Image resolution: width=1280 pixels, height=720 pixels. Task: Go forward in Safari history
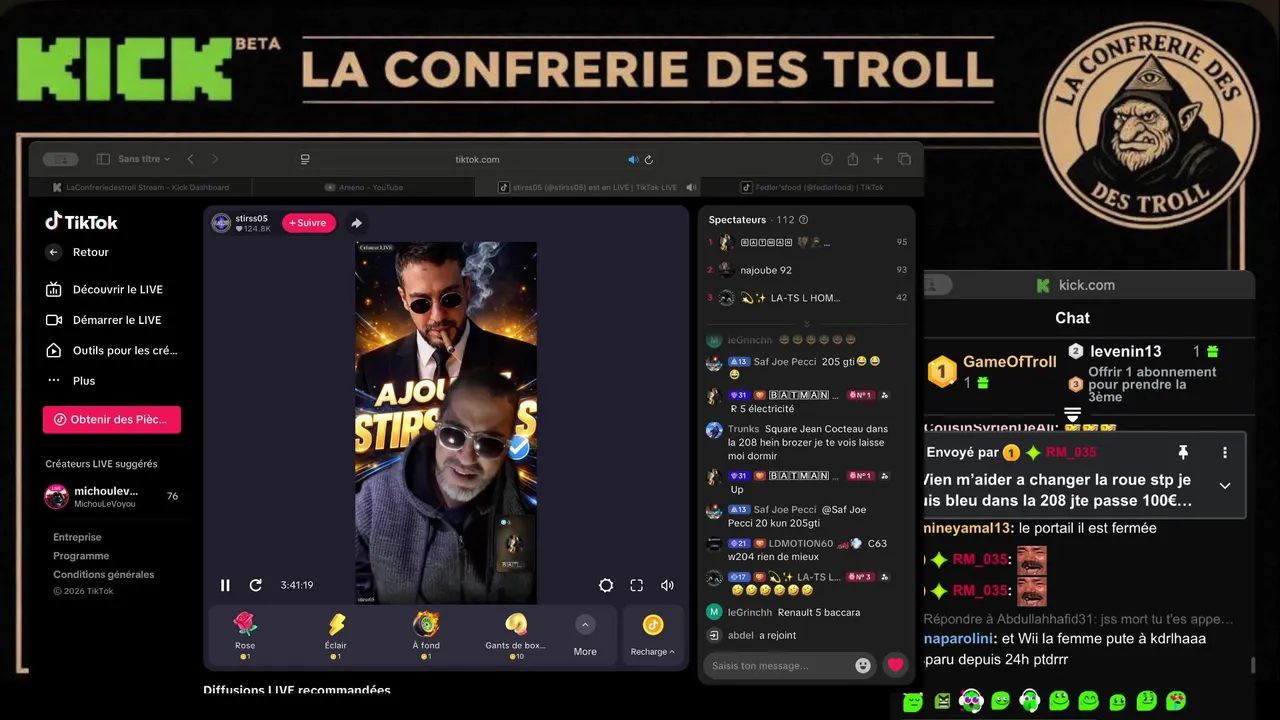click(x=215, y=159)
